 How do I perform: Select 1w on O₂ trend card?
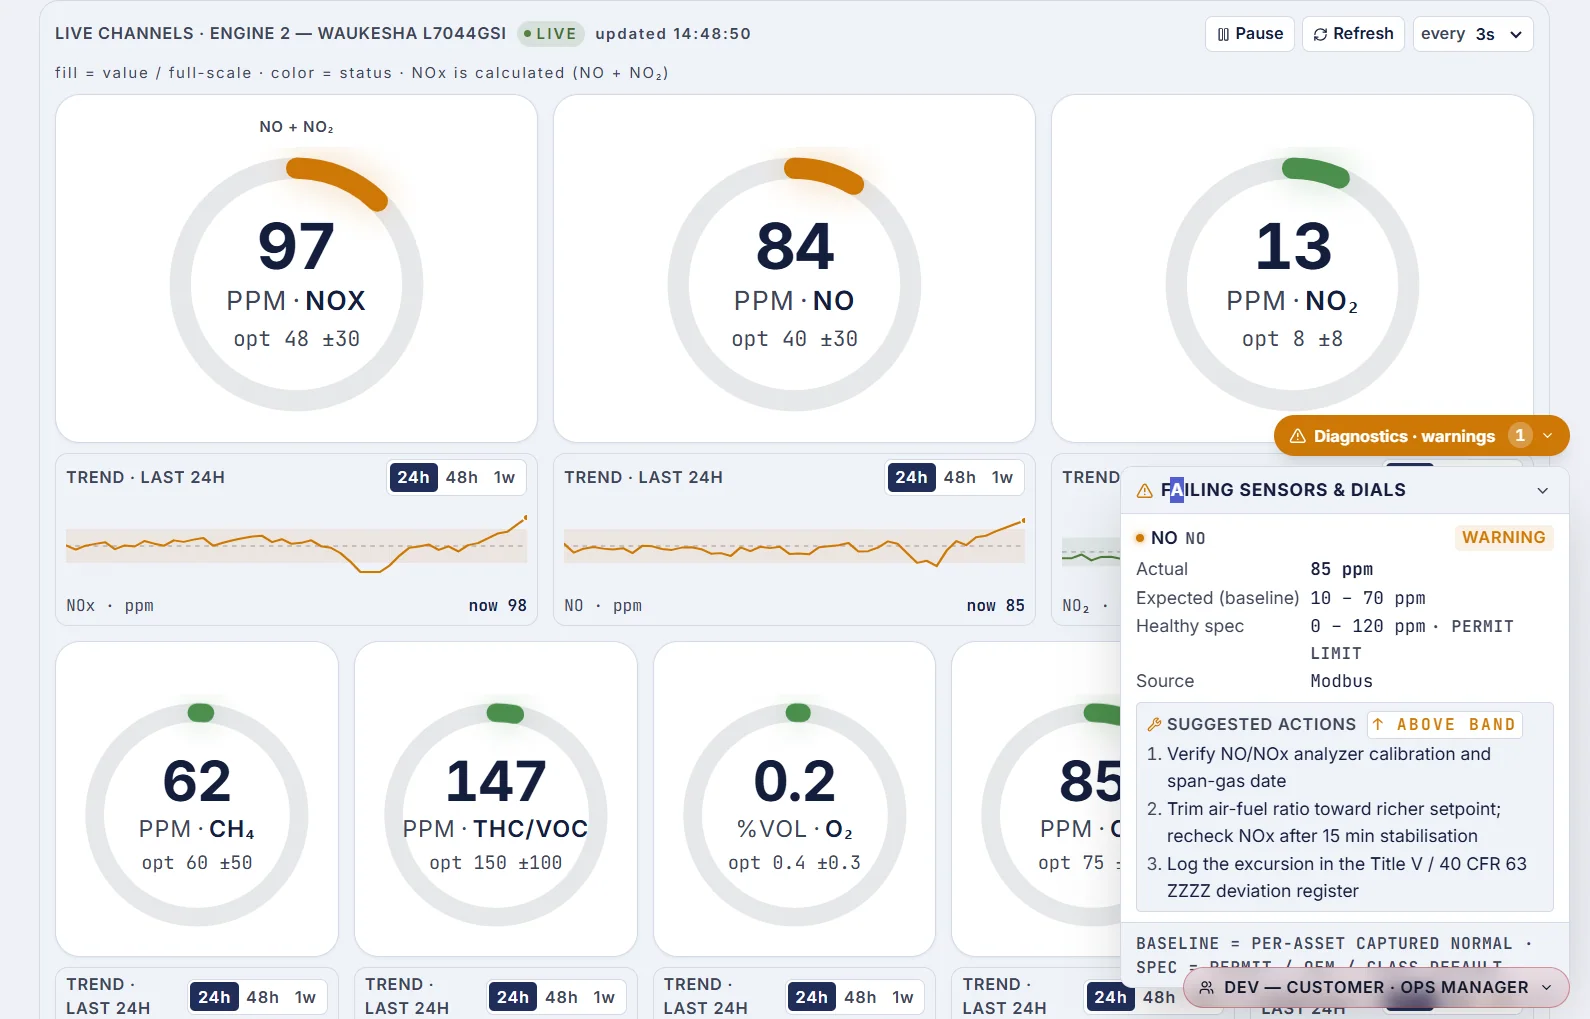(903, 997)
